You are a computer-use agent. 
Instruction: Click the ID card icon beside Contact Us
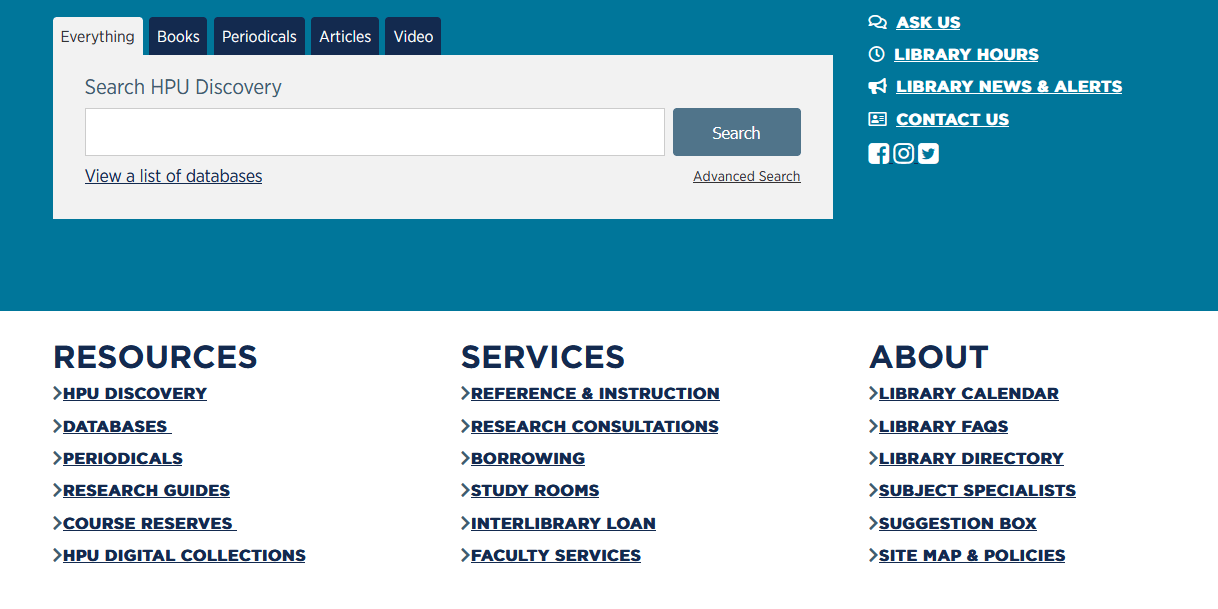point(878,119)
